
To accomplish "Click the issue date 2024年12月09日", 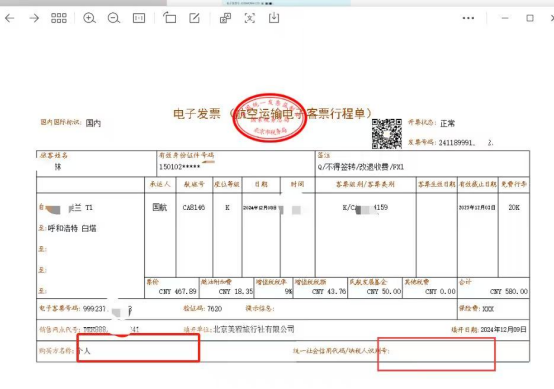I will [x=503, y=329].
